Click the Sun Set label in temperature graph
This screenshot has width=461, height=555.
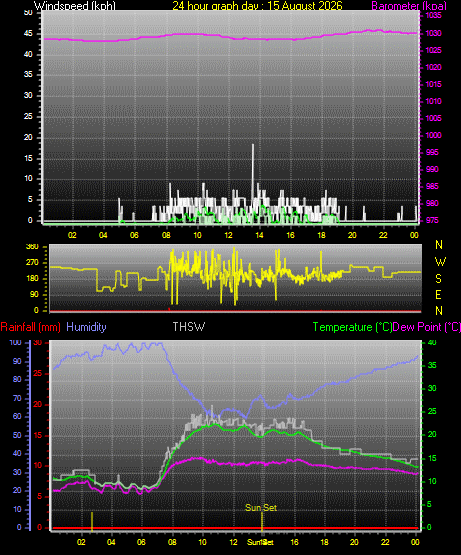(261, 508)
